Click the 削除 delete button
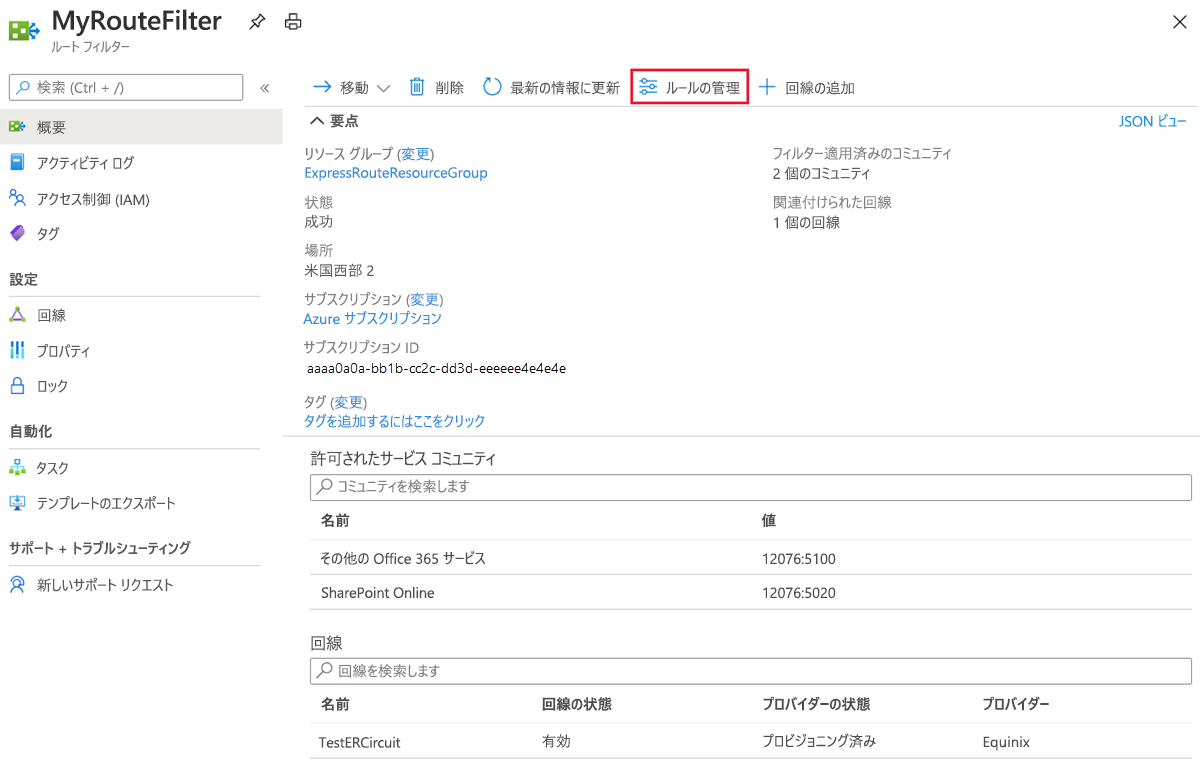 437,87
